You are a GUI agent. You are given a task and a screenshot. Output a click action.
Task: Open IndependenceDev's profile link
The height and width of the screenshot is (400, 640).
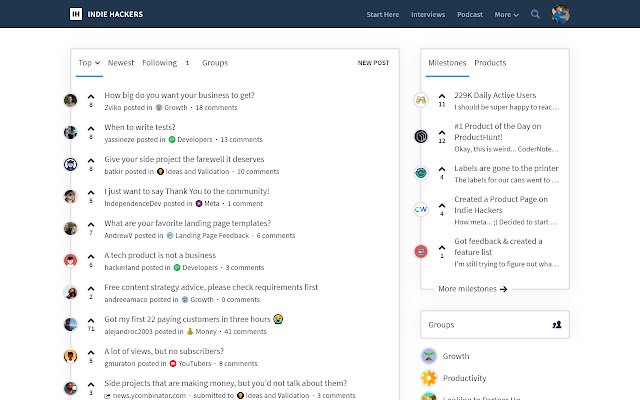[133, 203]
